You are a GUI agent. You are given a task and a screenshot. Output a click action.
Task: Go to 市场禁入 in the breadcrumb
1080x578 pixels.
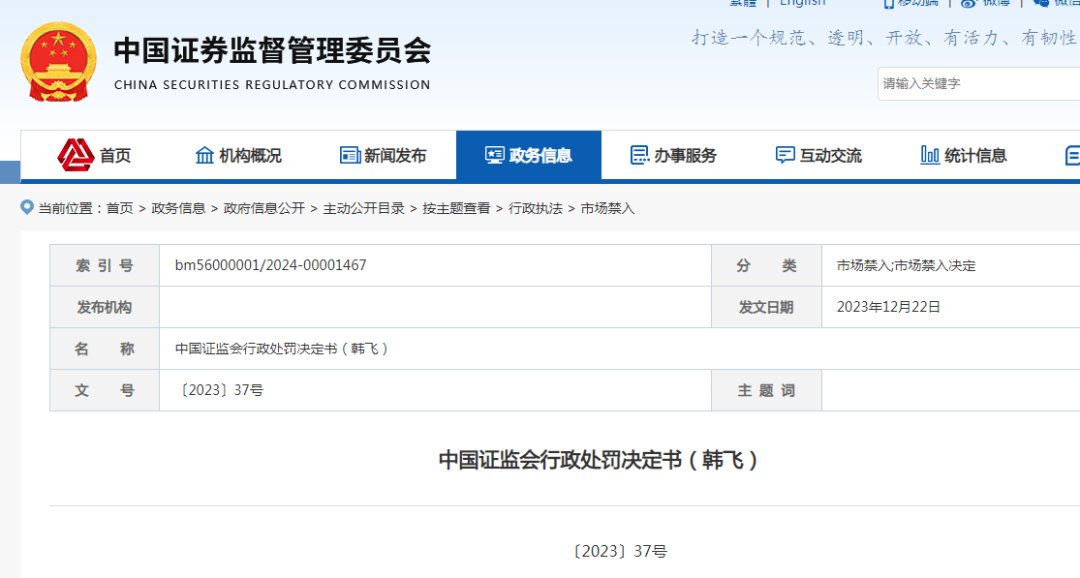point(608,208)
